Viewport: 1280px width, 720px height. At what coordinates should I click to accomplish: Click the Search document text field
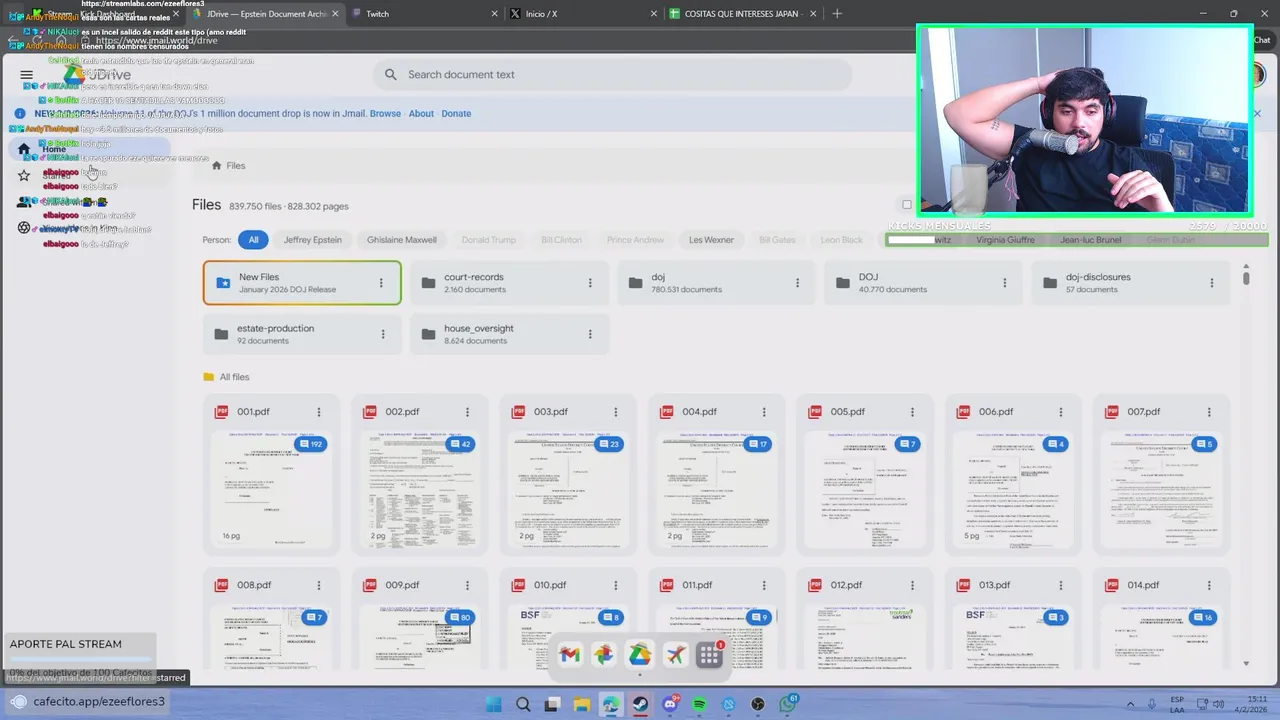point(612,75)
